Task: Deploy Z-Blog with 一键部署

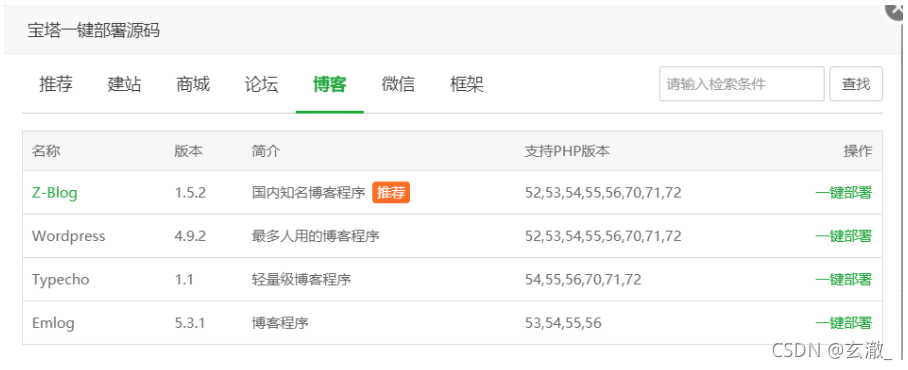Action: 843,193
